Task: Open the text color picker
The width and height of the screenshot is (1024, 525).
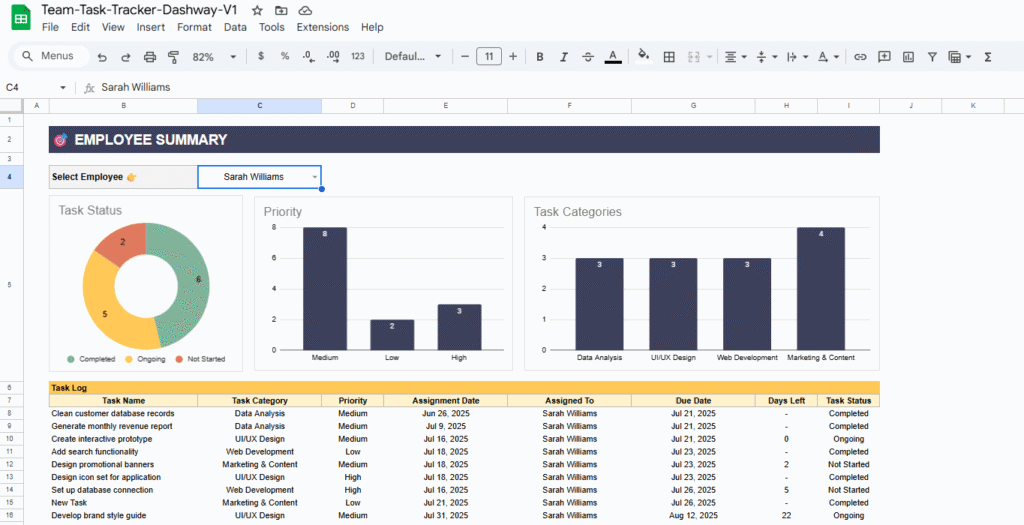Action: click(613, 57)
